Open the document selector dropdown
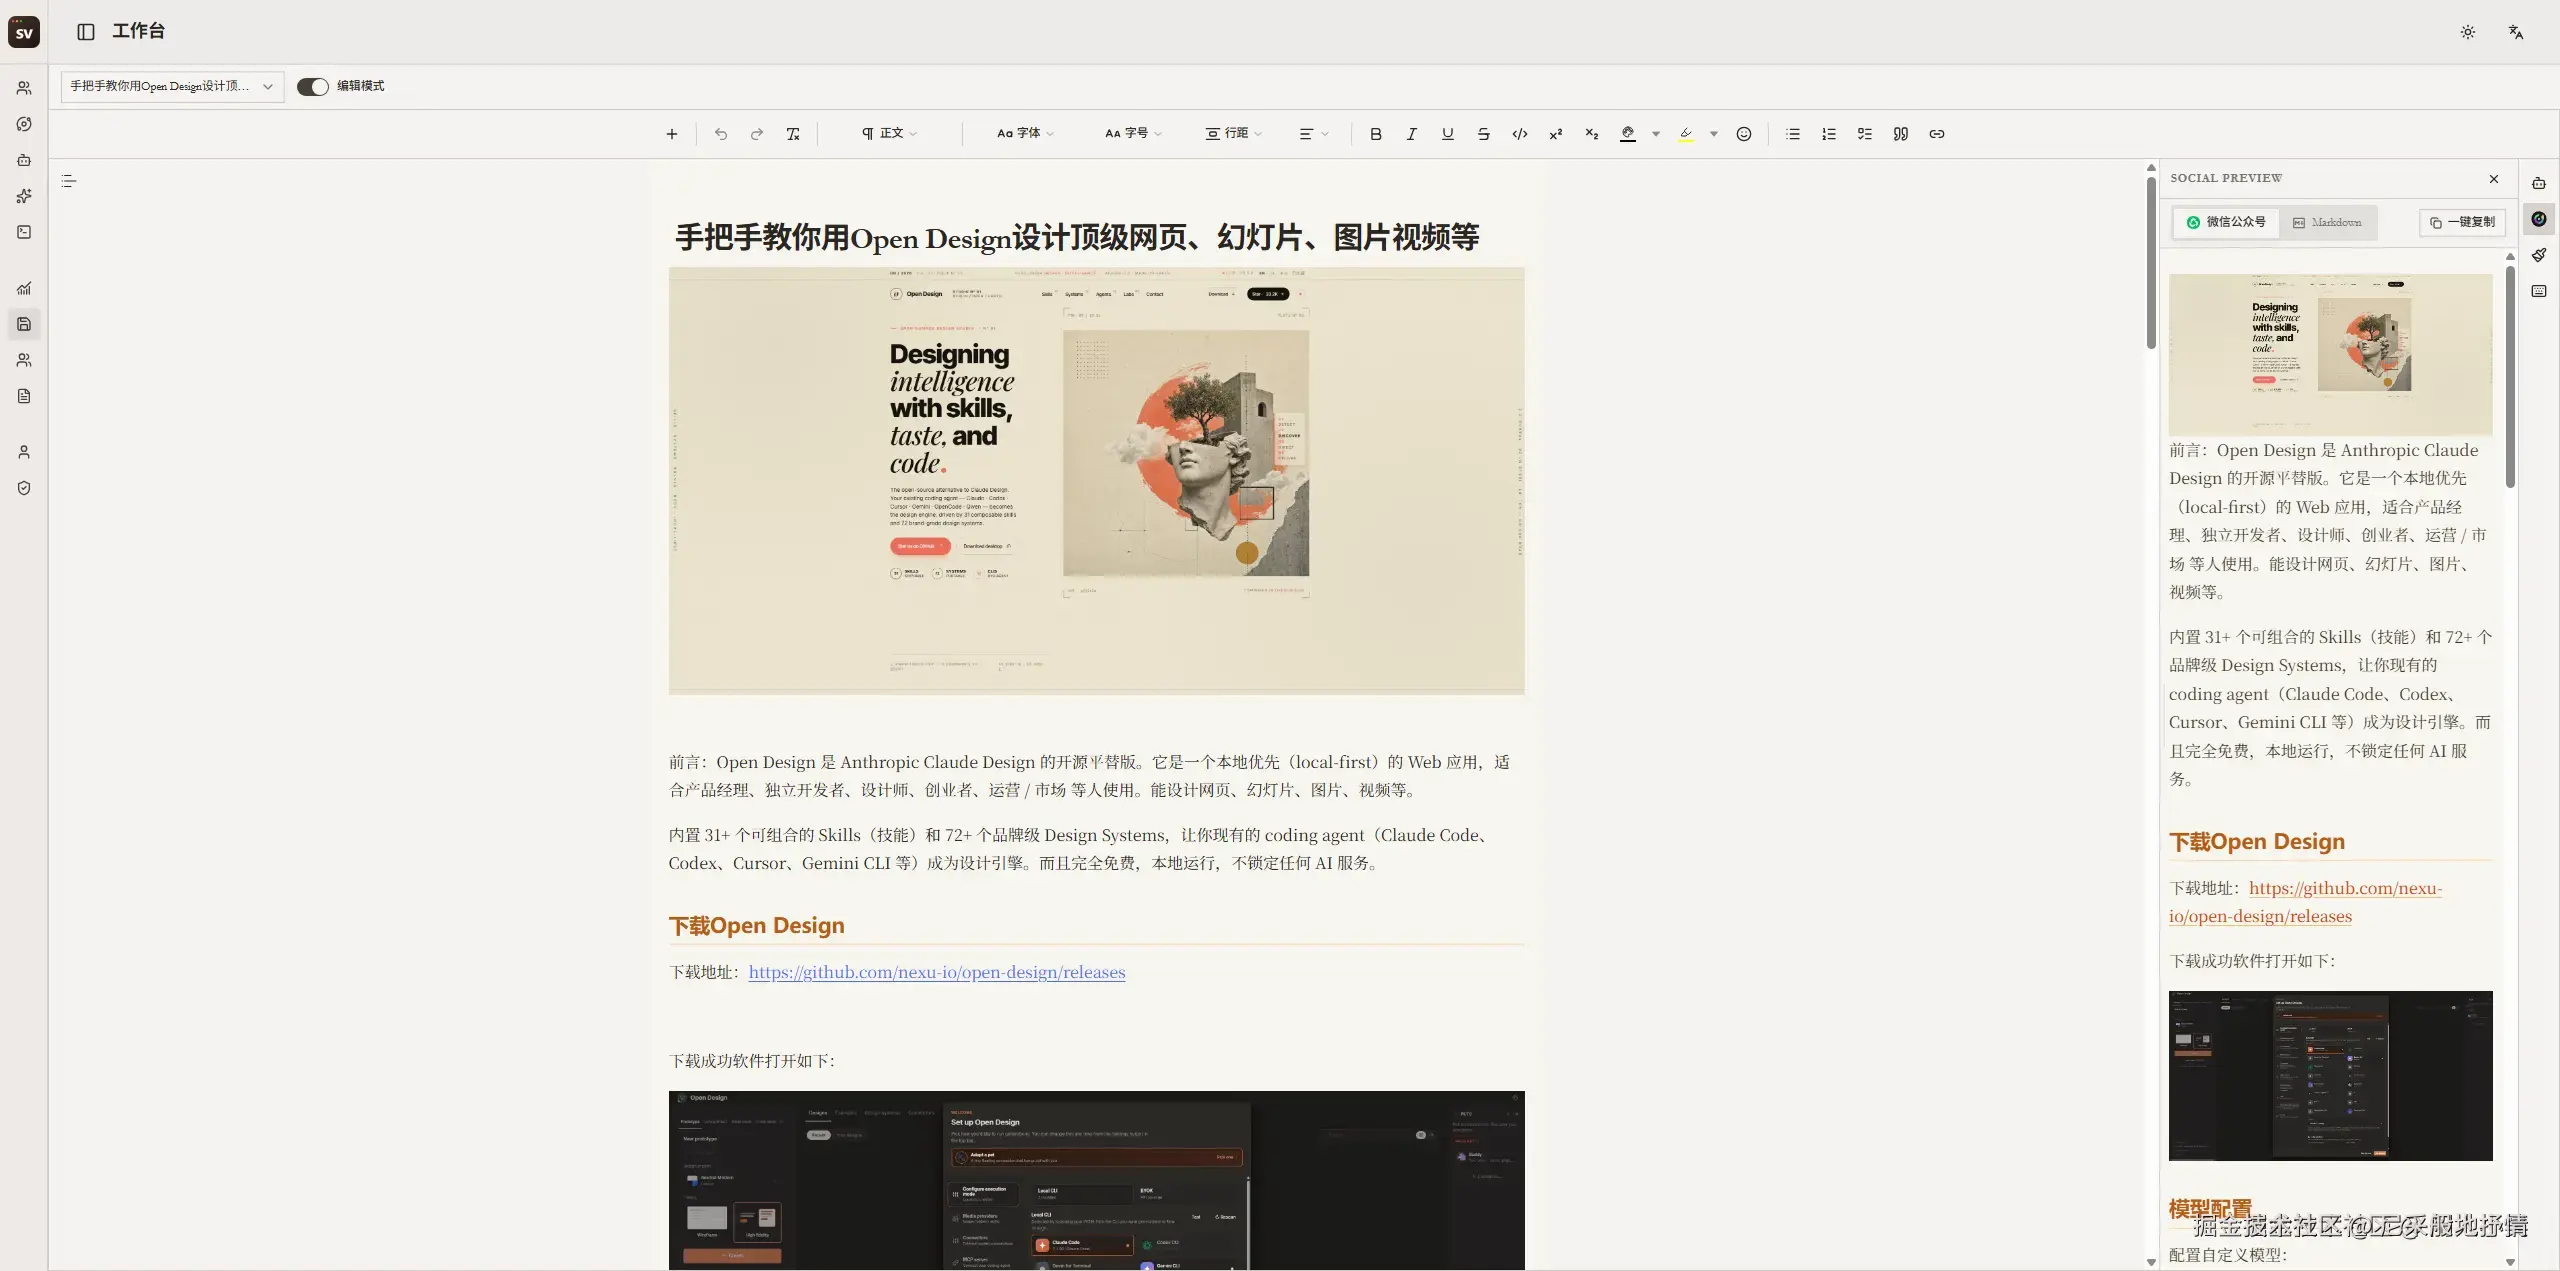This screenshot has height=1271, width=2560. 172,86
